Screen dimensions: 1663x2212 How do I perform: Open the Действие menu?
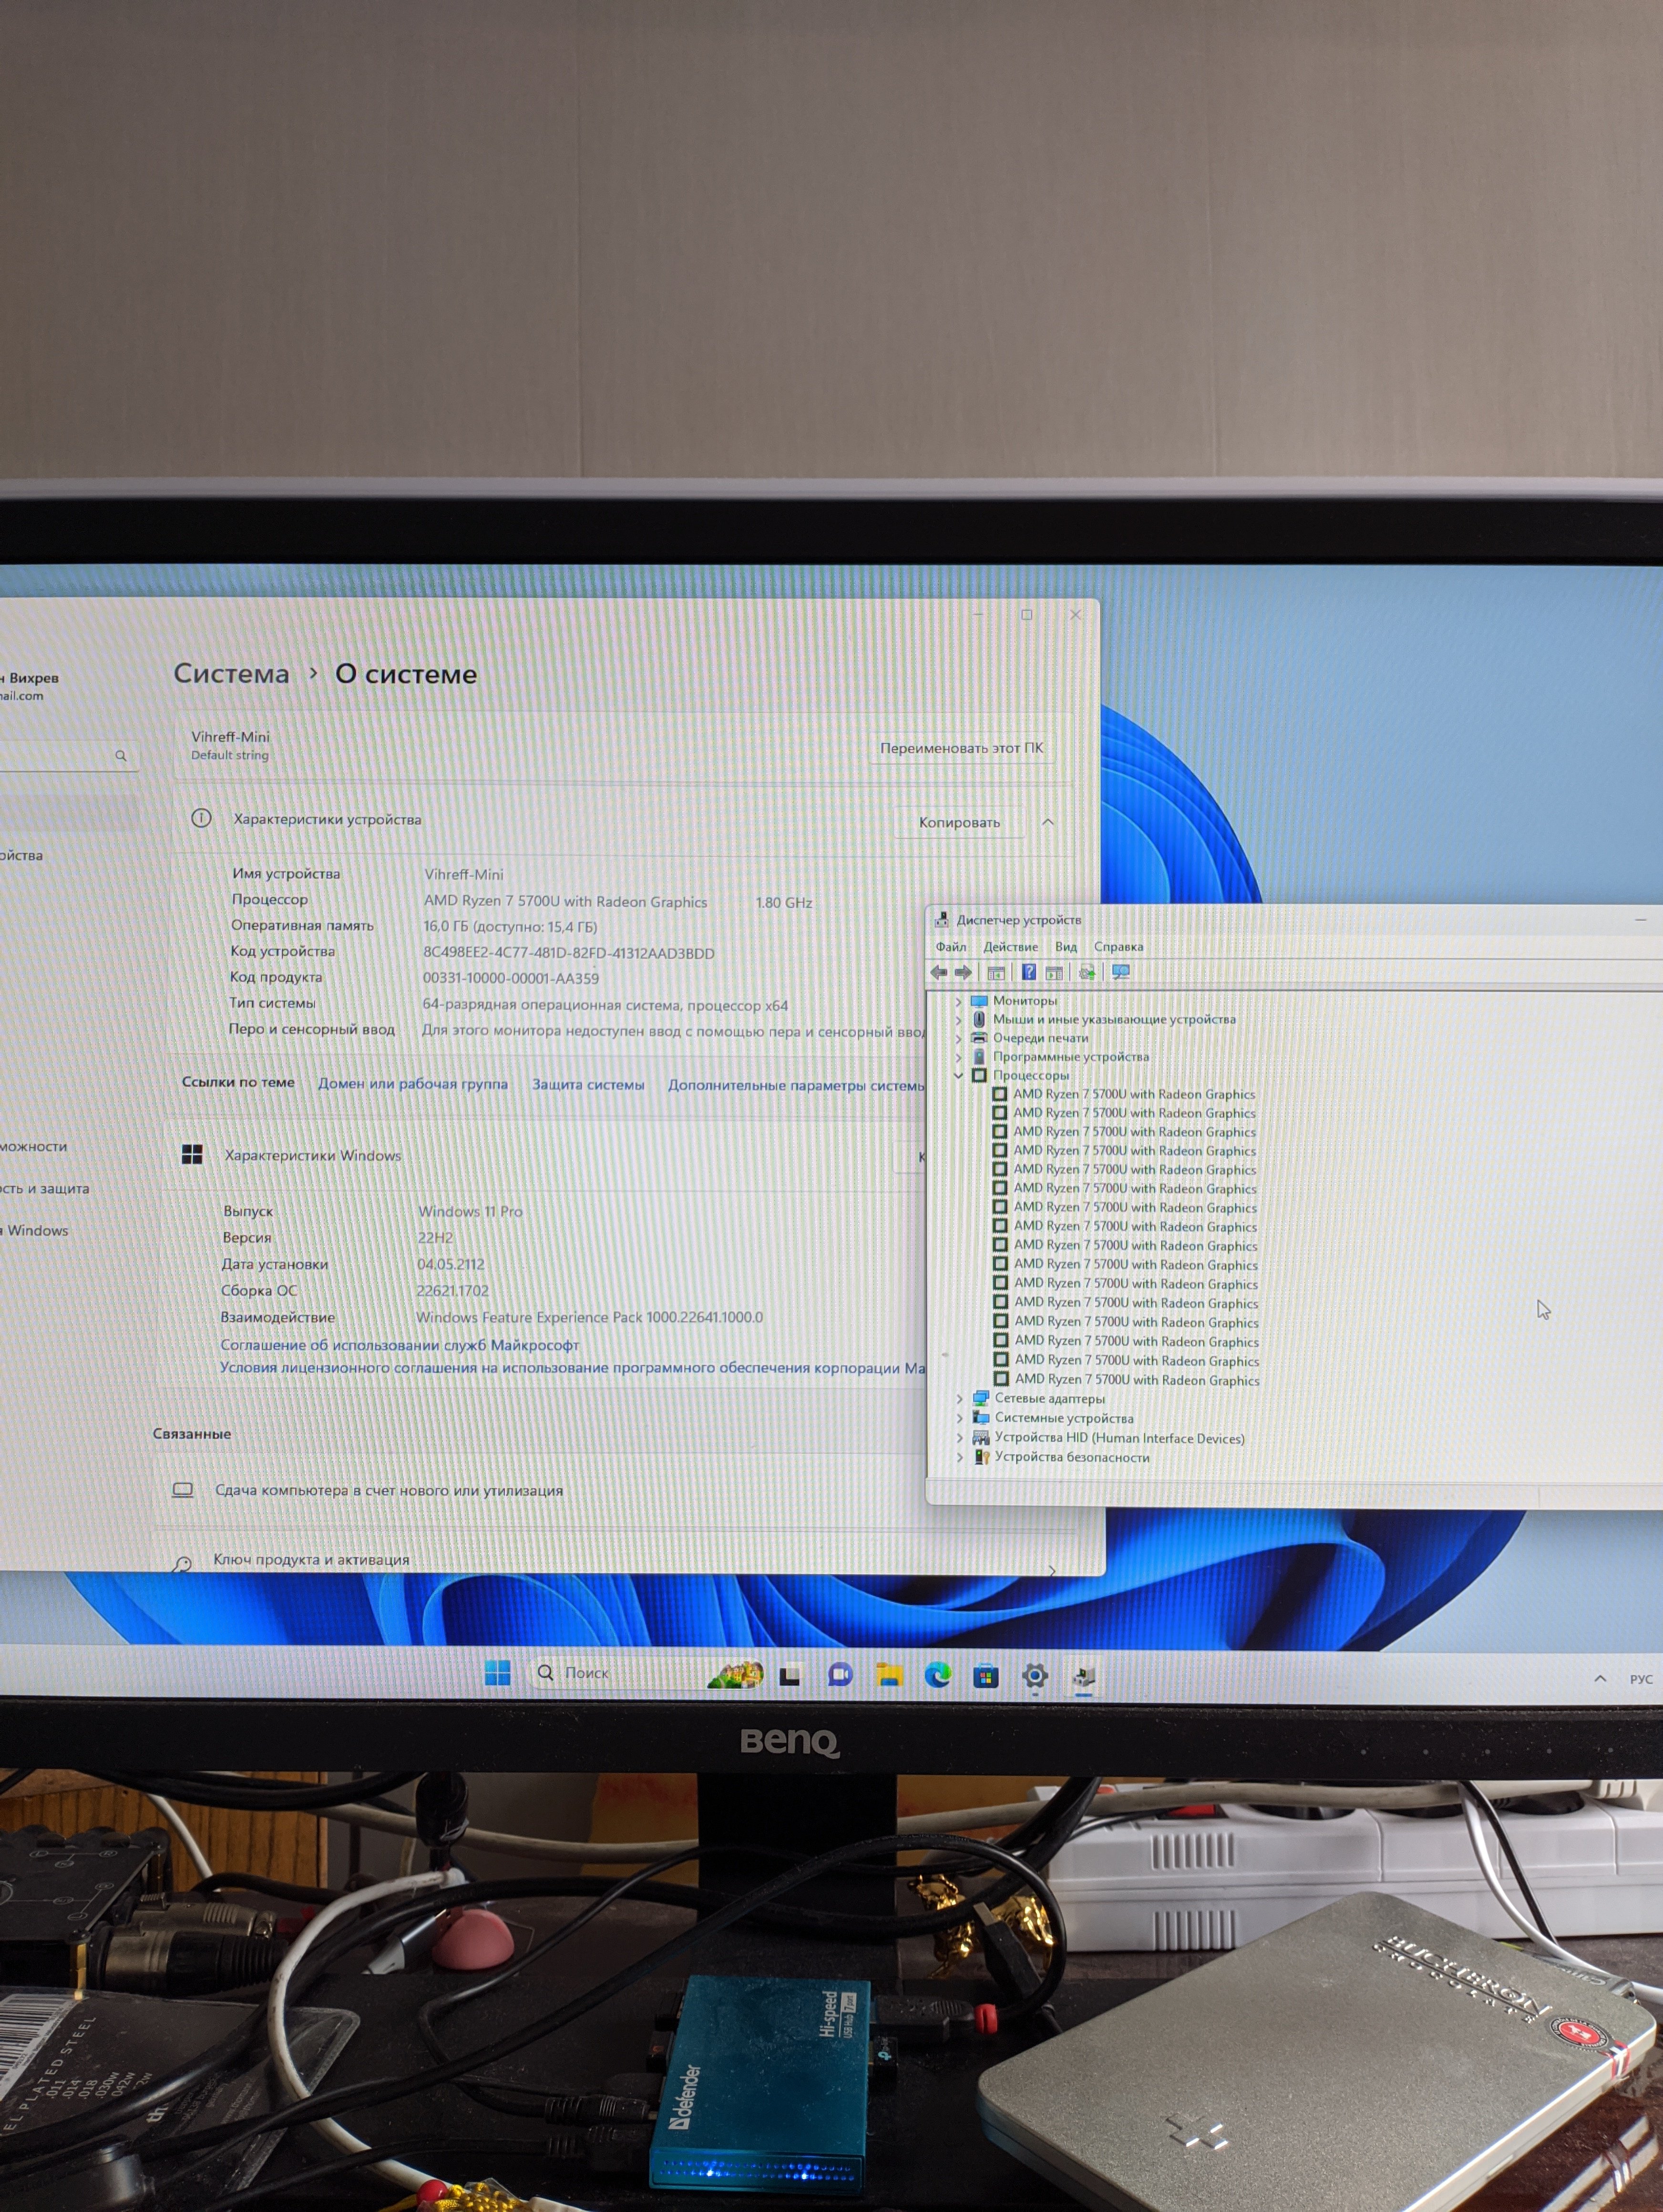(x=1010, y=947)
